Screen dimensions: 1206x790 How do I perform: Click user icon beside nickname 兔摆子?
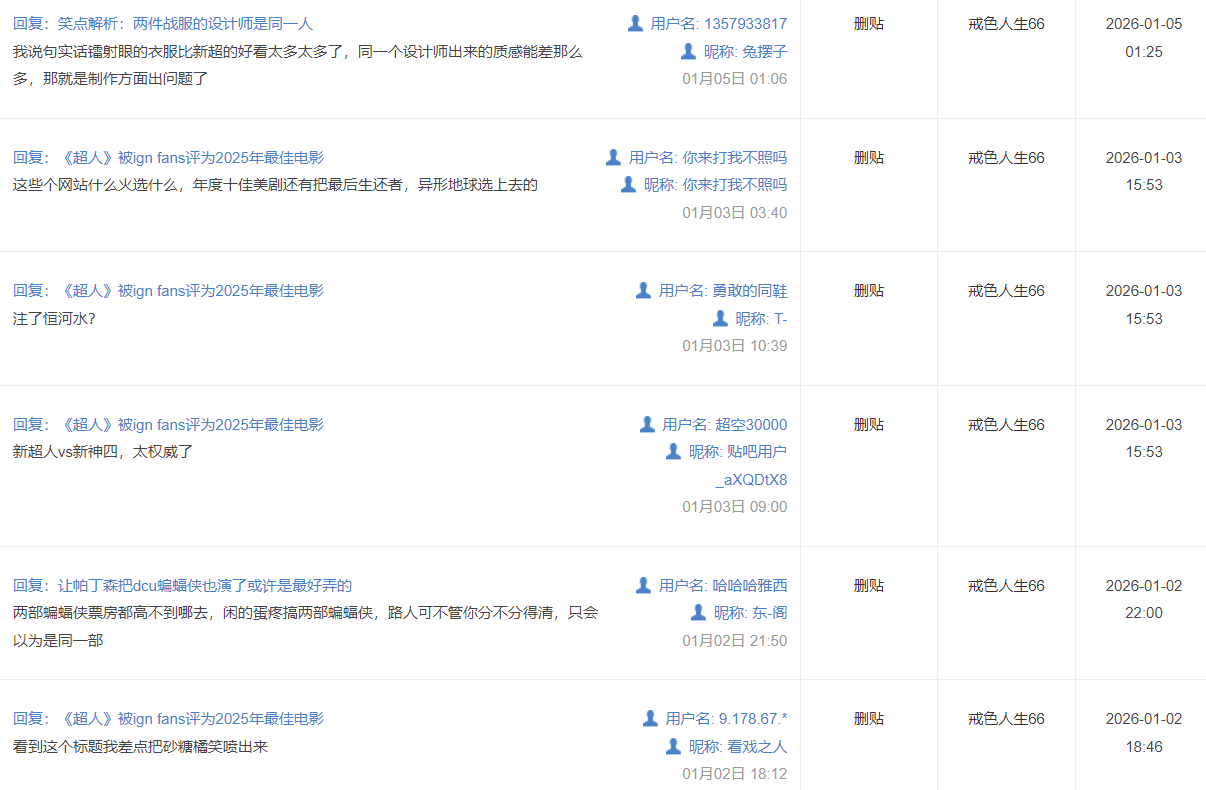coord(688,51)
